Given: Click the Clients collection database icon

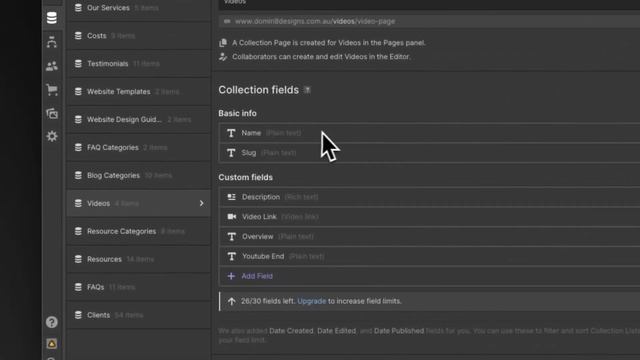Looking at the screenshot, I should coord(78,315).
